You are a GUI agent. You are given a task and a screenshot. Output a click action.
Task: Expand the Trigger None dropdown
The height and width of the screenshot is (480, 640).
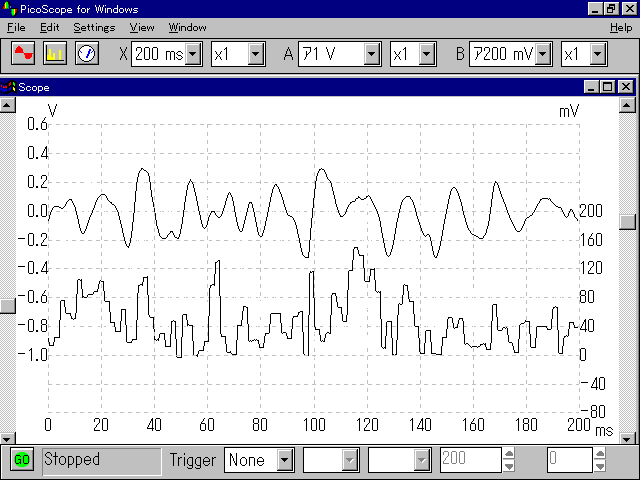(284, 460)
